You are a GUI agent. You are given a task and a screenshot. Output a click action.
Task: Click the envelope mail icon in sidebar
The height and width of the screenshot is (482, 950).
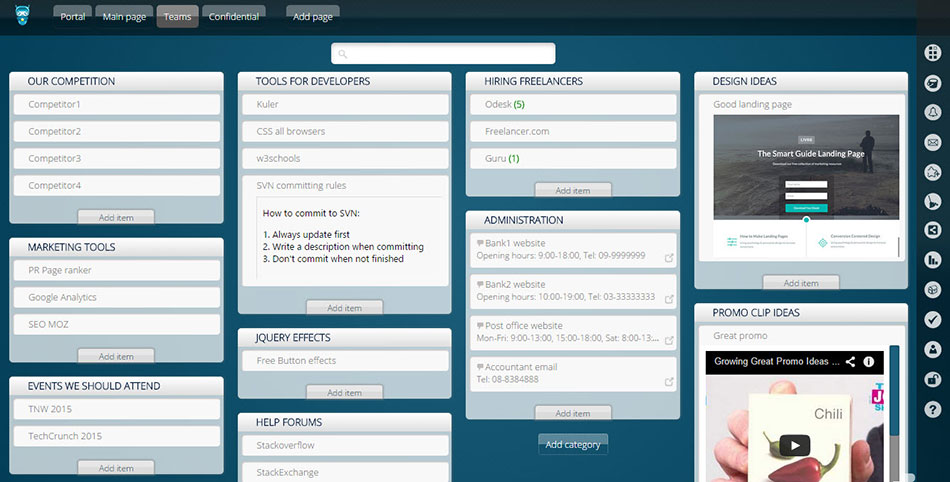[x=932, y=142]
